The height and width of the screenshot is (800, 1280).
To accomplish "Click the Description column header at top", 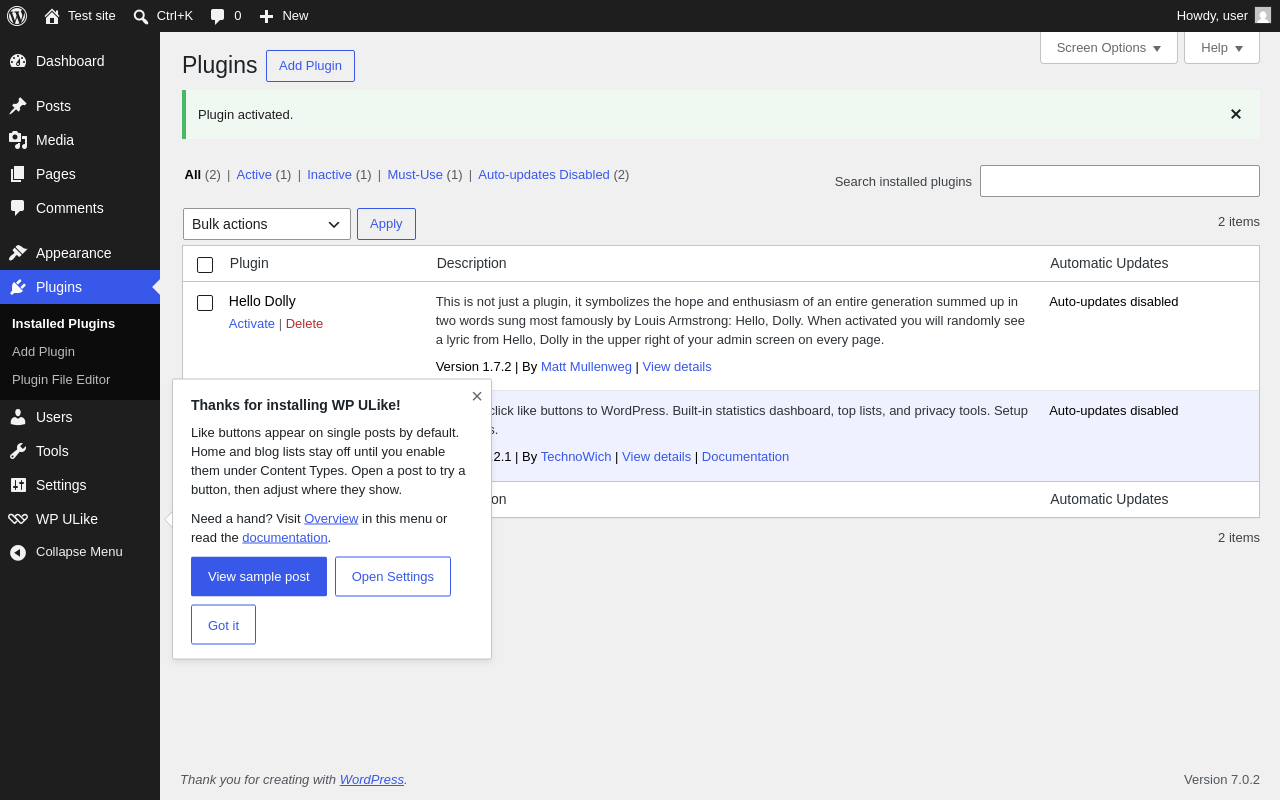I will click(472, 263).
